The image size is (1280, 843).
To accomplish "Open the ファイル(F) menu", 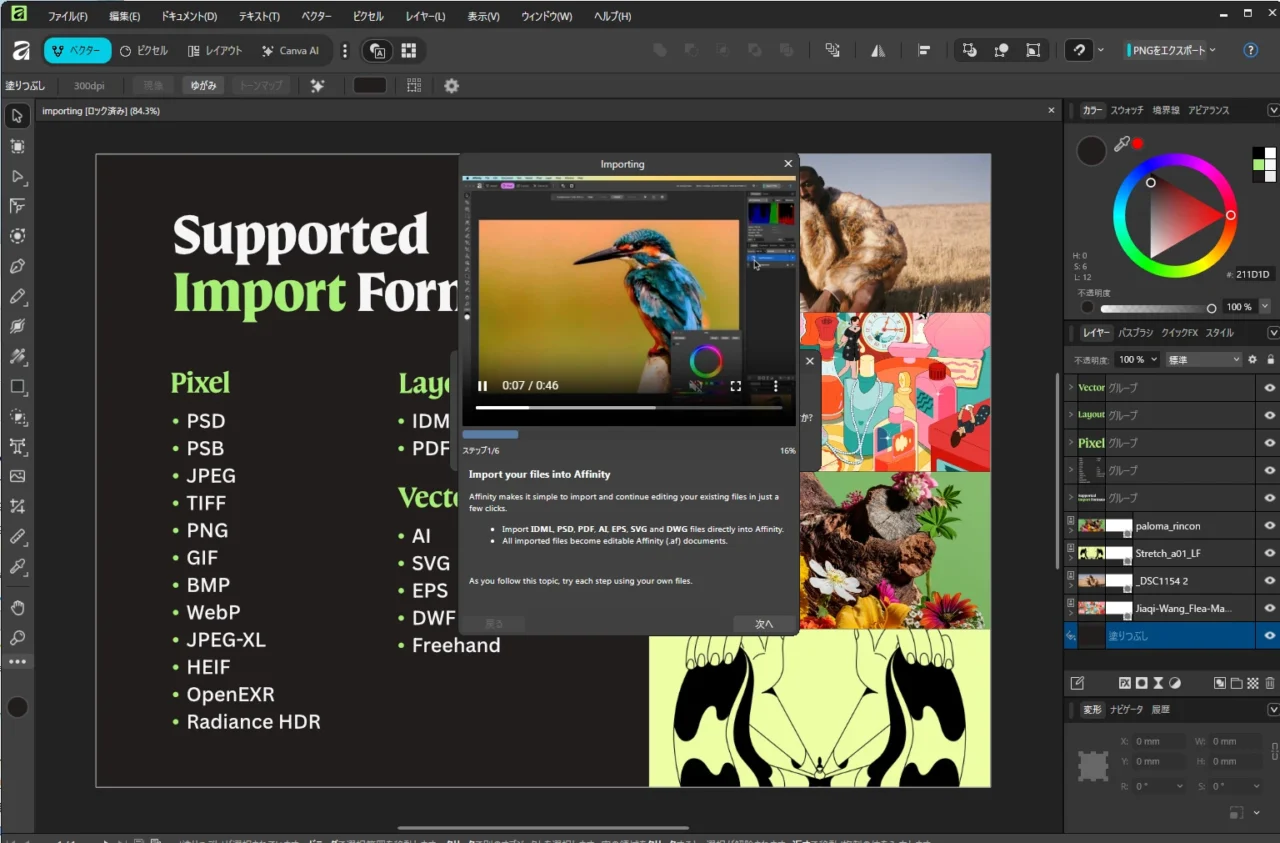I will pyautogui.click(x=67, y=17).
